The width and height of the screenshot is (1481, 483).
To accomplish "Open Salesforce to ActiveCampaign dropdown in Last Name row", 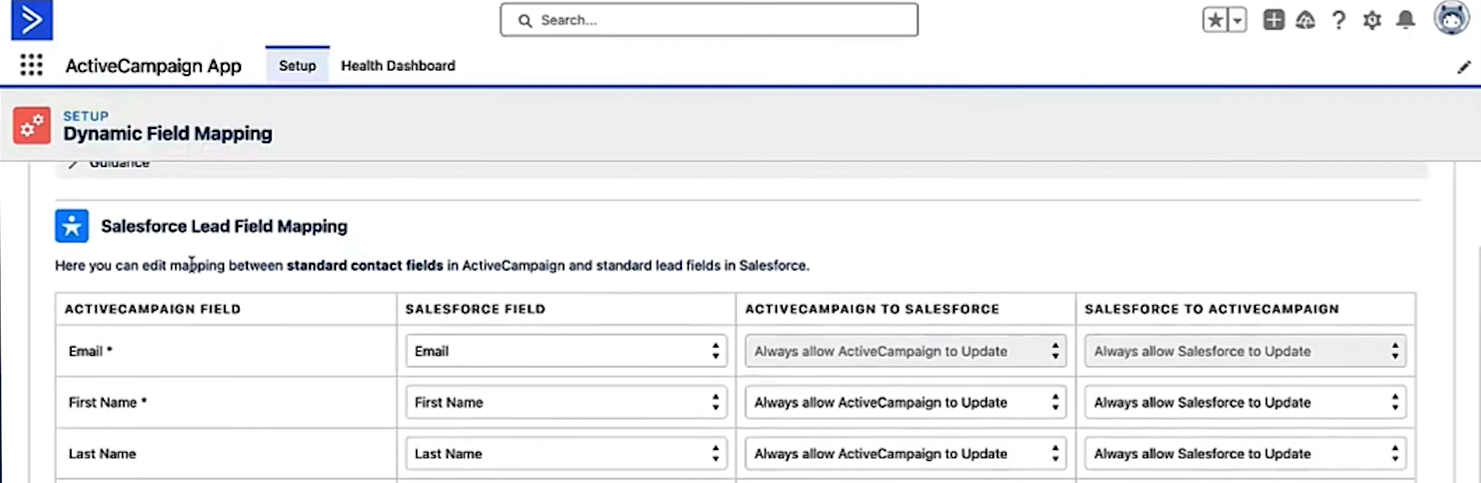I will click(x=1246, y=453).
